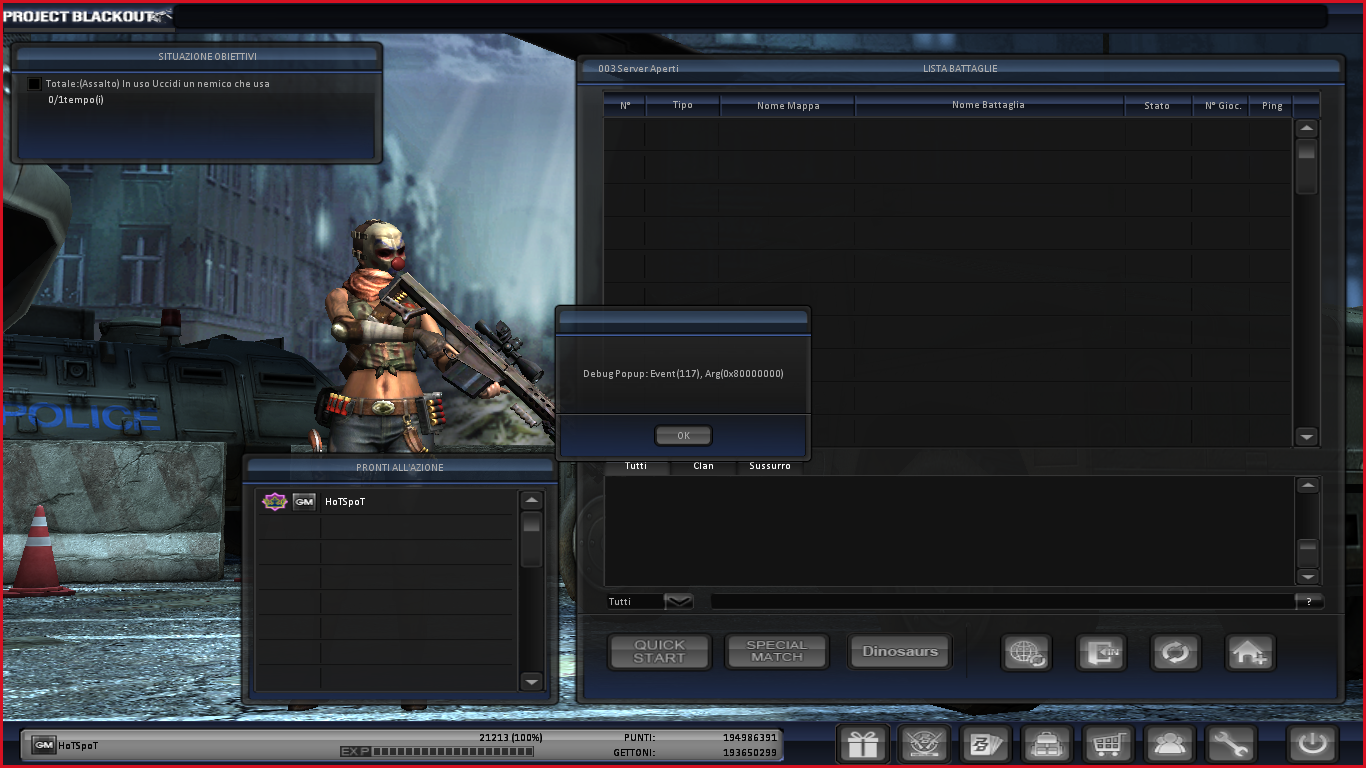Switch to the Tutti chat tab

click(x=636, y=466)
